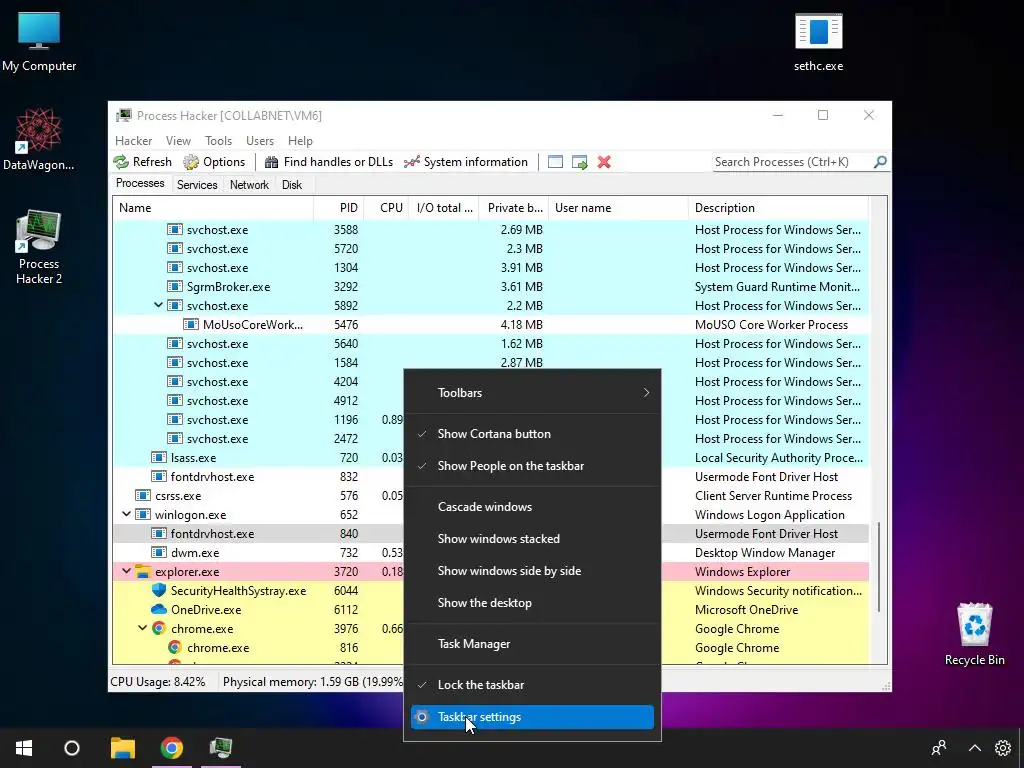Open the My Computer desktop icon
This screenshot has height=768, width=1024.
click(x=39, y=42)
